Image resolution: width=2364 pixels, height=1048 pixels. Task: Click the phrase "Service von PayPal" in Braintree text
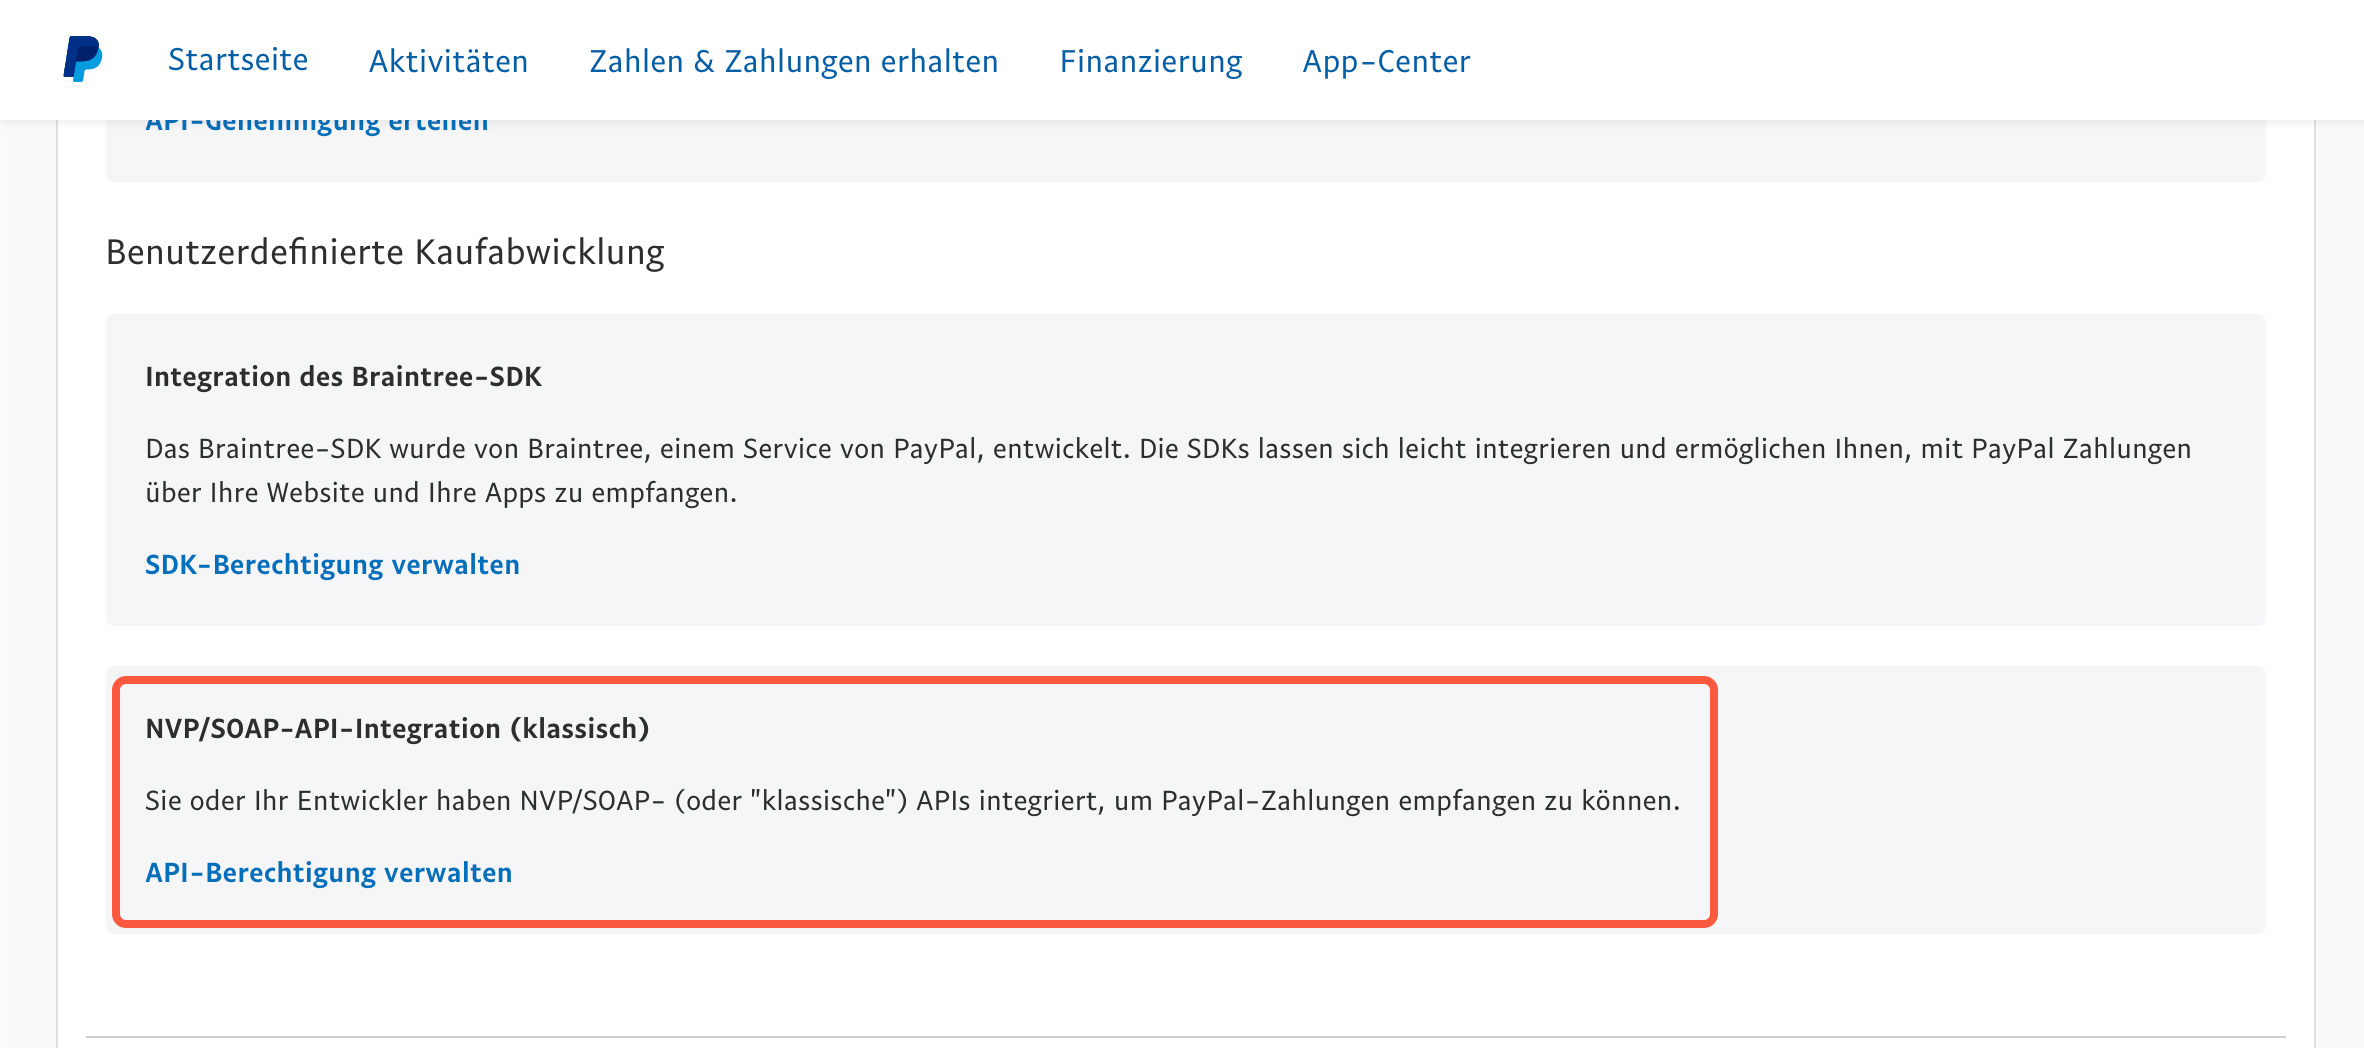(859, 449)
